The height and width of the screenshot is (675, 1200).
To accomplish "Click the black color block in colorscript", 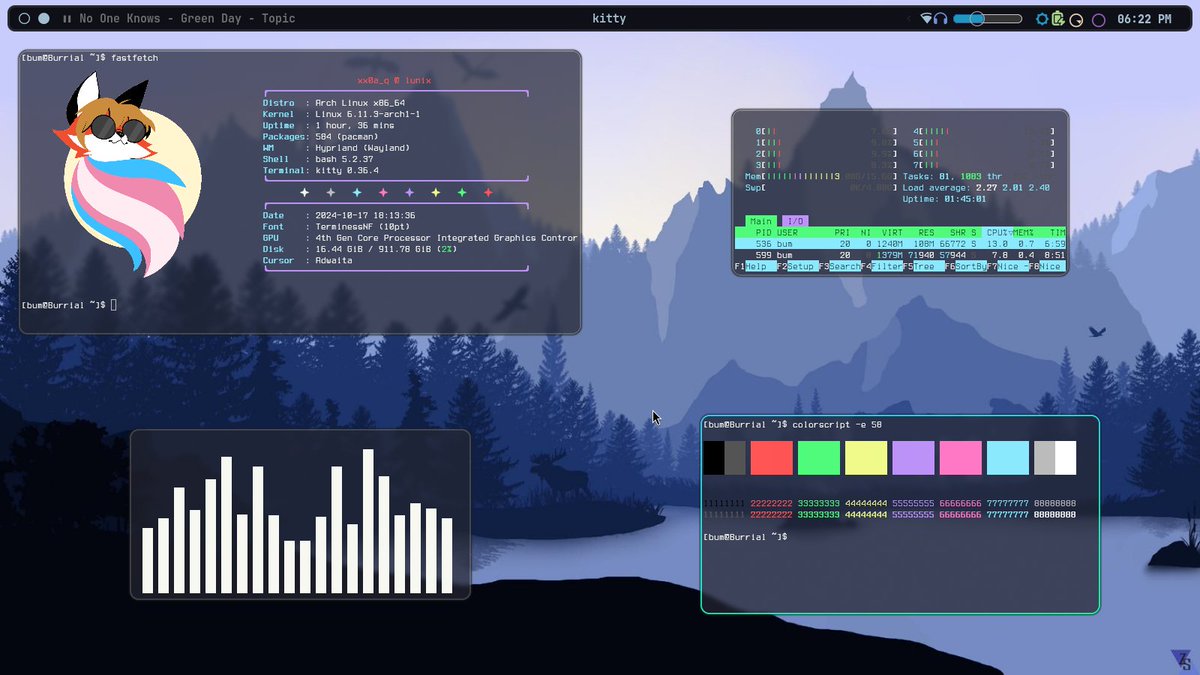I will (x=724, y=458).
